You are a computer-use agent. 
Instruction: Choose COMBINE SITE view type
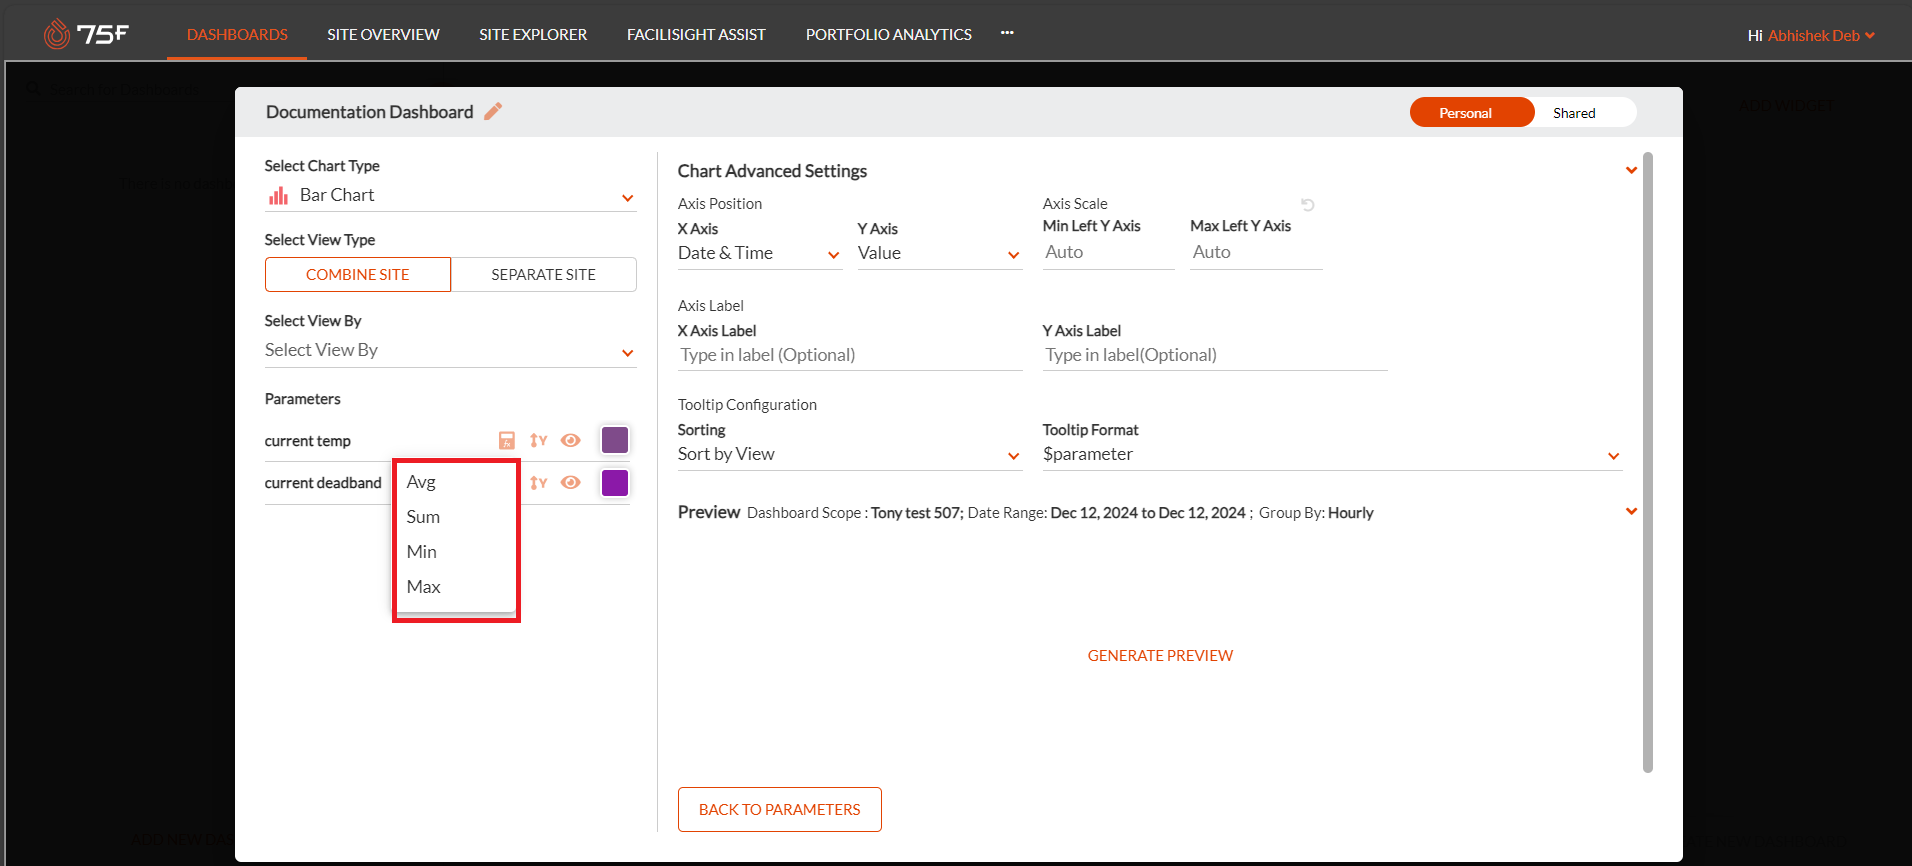pos(358,274)
